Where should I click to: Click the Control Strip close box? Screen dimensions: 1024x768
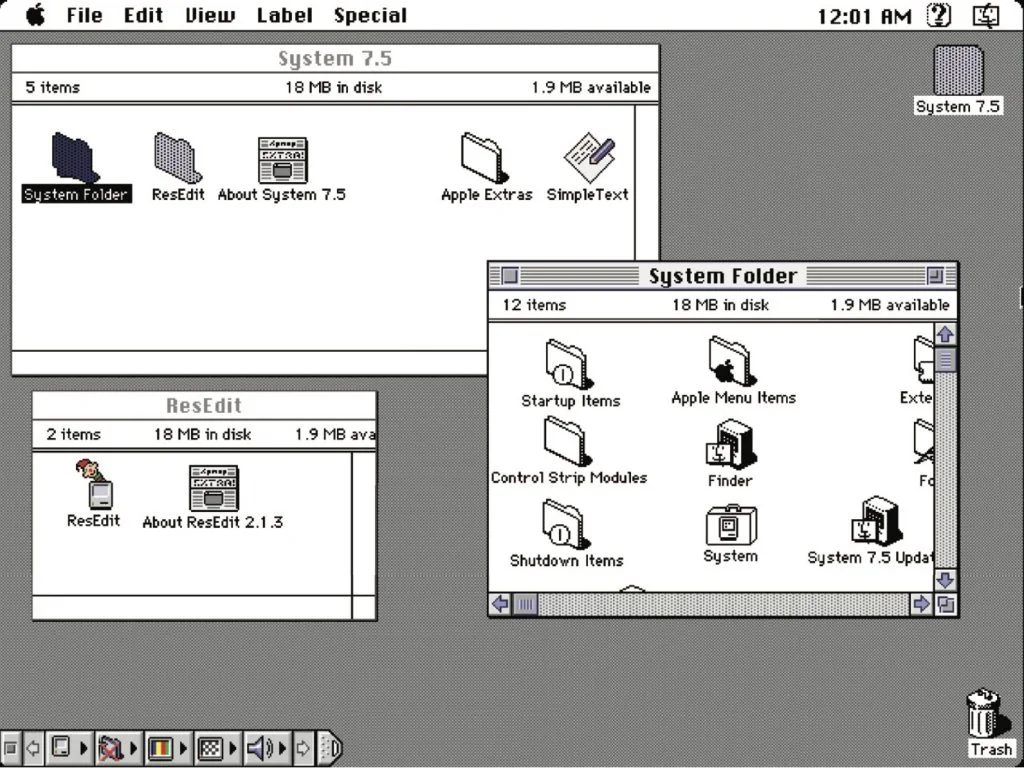pyautogui.click(x=11, y=747)
